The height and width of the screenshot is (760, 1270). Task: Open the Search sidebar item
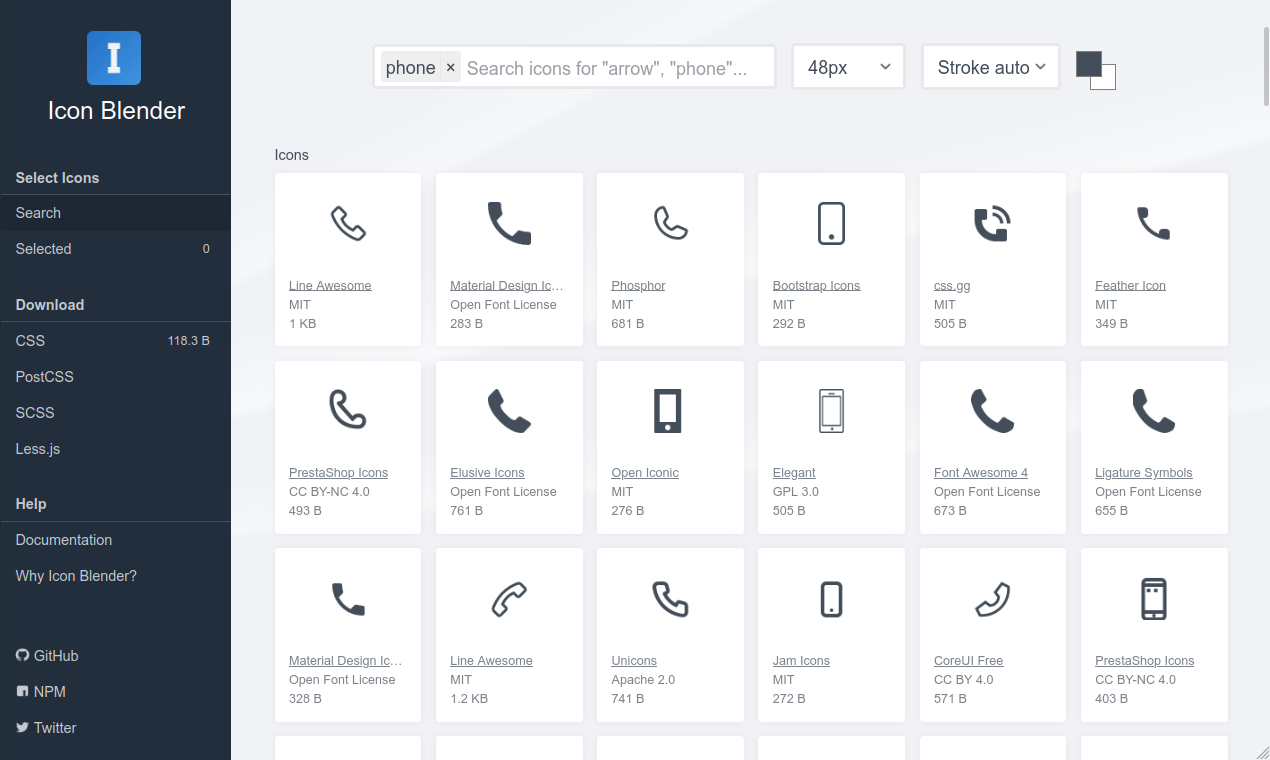(115, 213)
